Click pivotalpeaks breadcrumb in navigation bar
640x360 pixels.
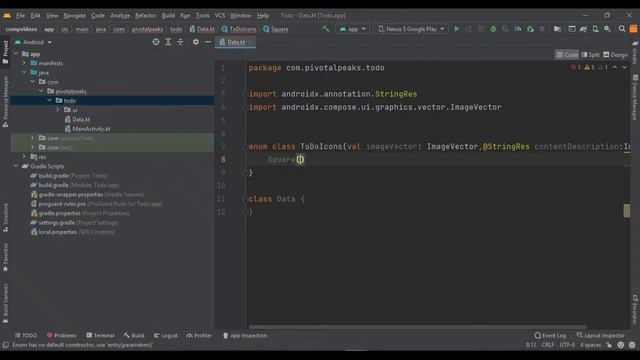147,29
